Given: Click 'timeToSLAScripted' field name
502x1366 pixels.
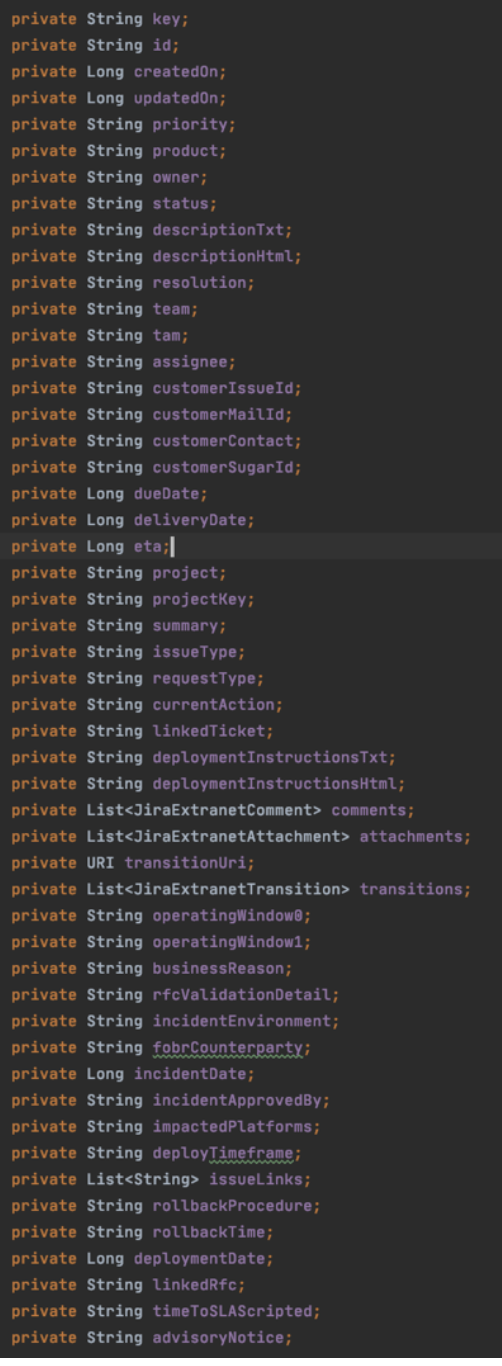Looking at the screenshot, I should click(x=231, y=1310).
